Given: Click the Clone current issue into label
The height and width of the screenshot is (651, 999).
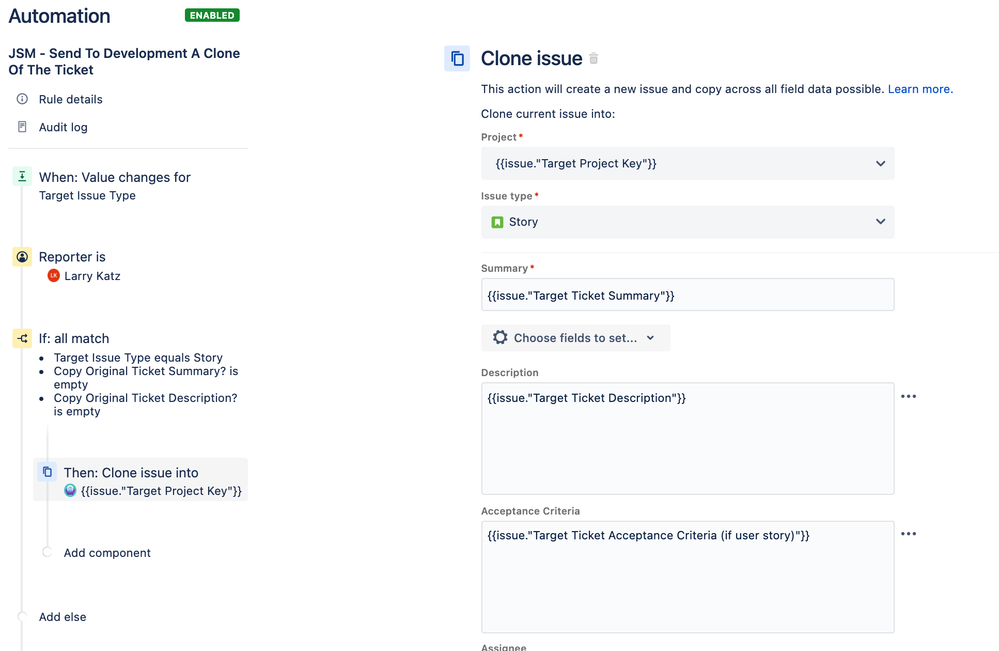Looking at the screenshot, I should [548, 114].
